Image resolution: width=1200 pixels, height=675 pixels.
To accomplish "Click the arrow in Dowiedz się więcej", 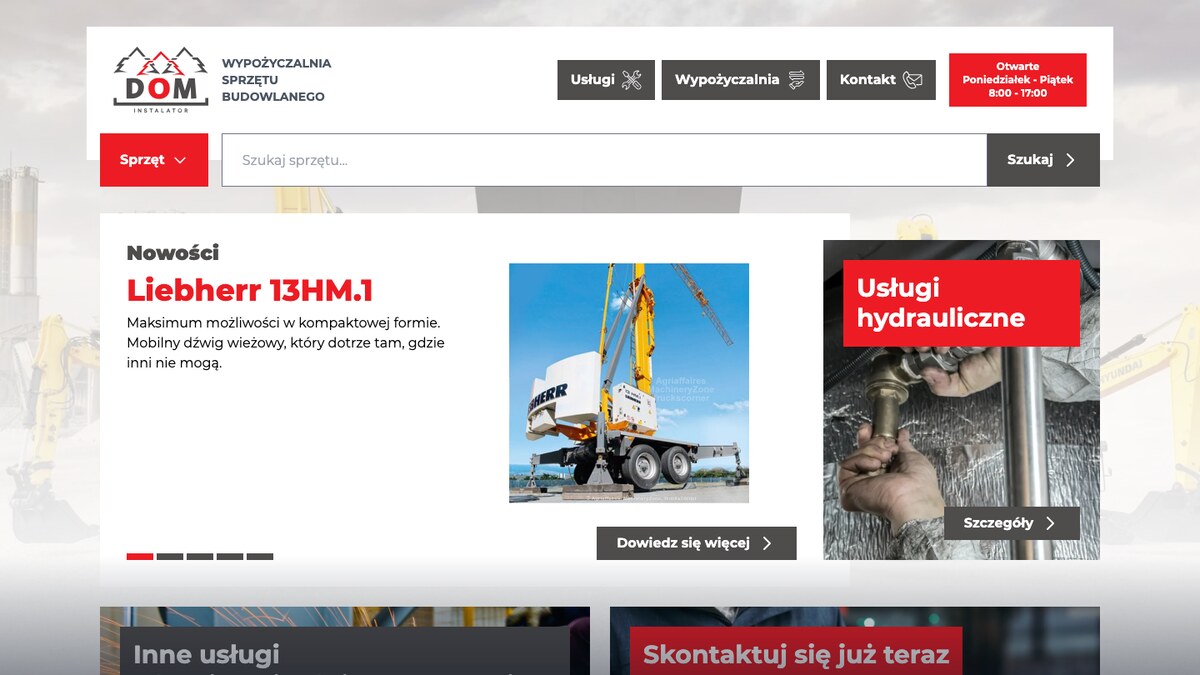I will click(767, 543).
